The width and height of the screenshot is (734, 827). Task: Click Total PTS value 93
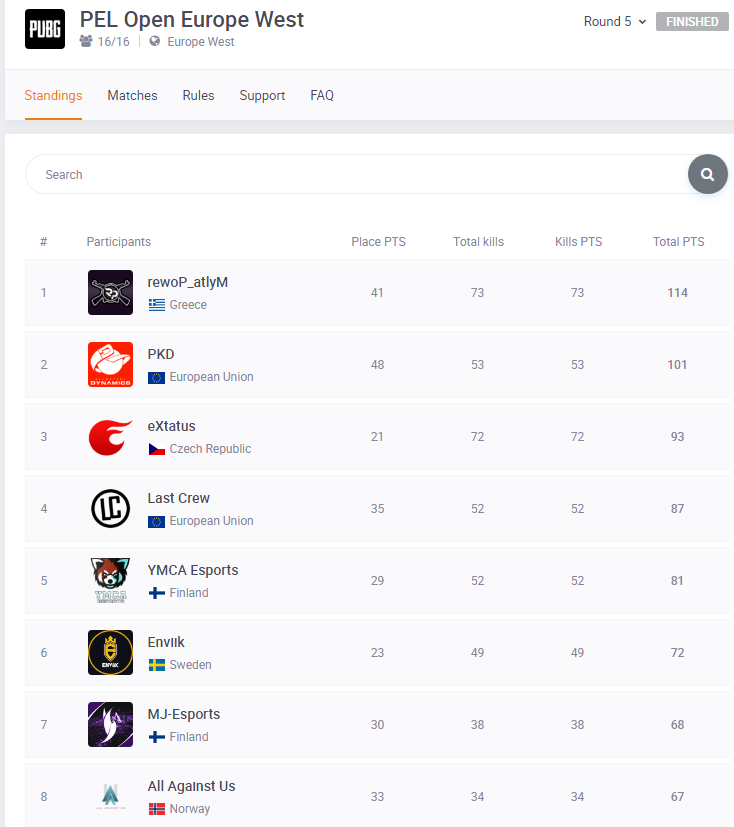point(677,437)
